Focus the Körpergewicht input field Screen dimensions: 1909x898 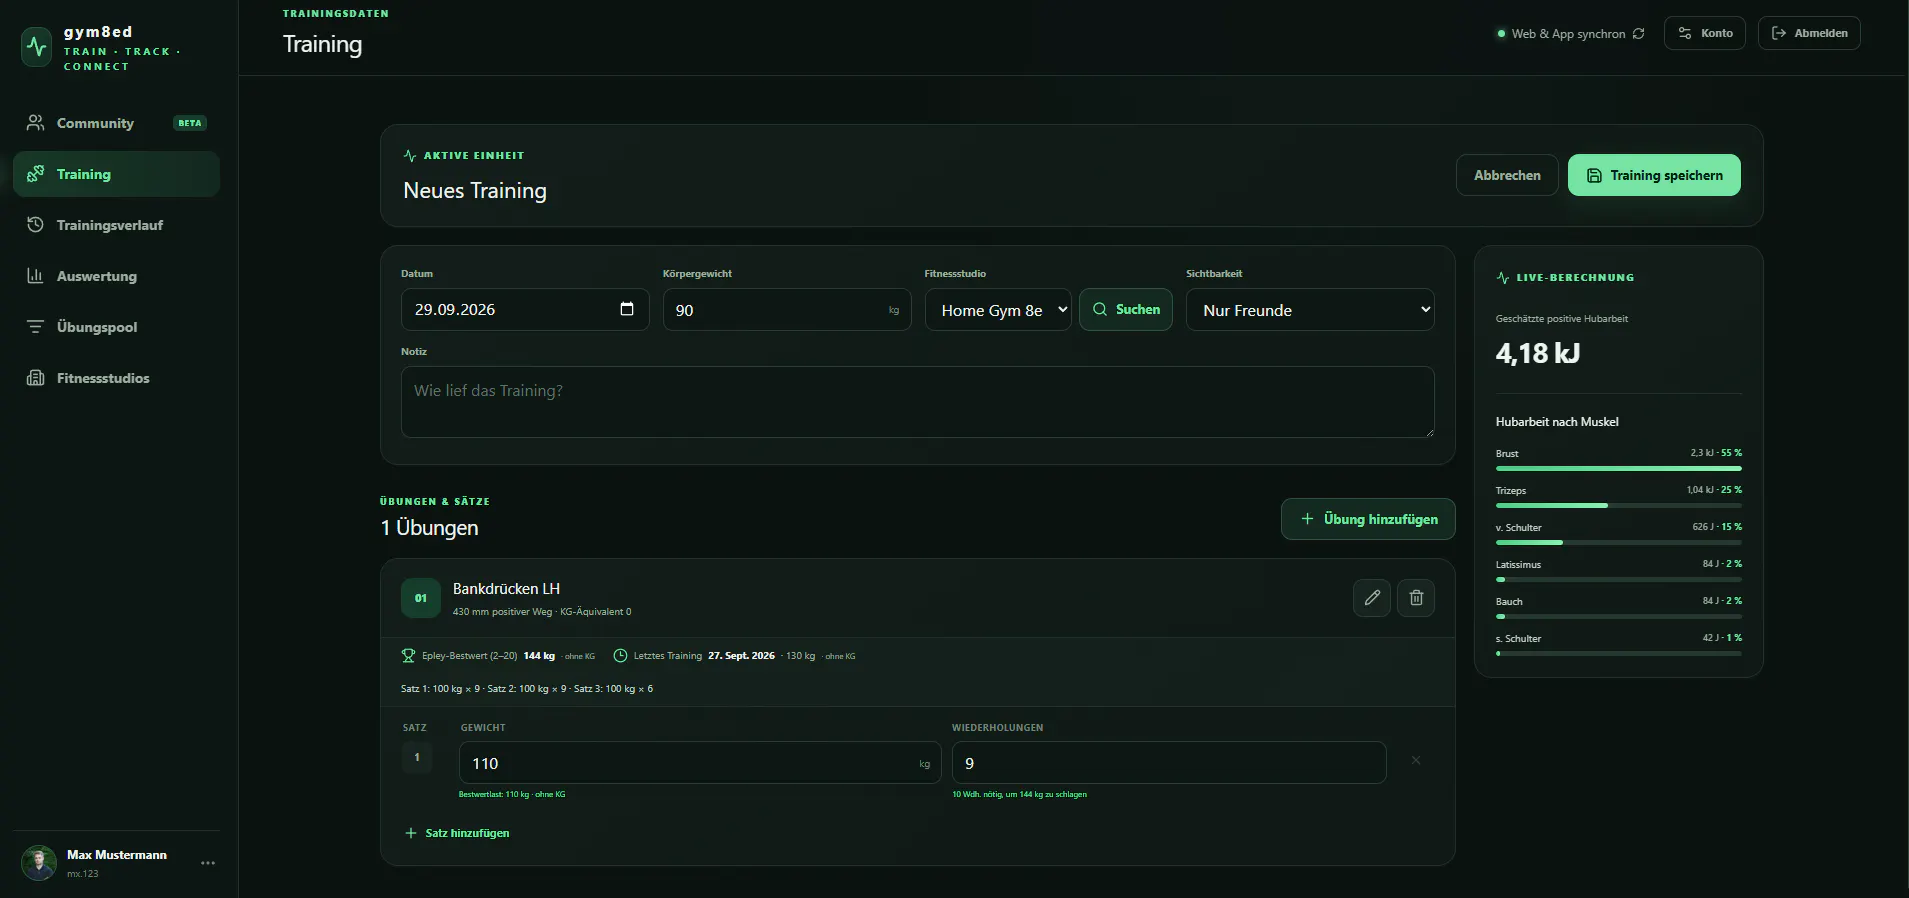point(787,310)
